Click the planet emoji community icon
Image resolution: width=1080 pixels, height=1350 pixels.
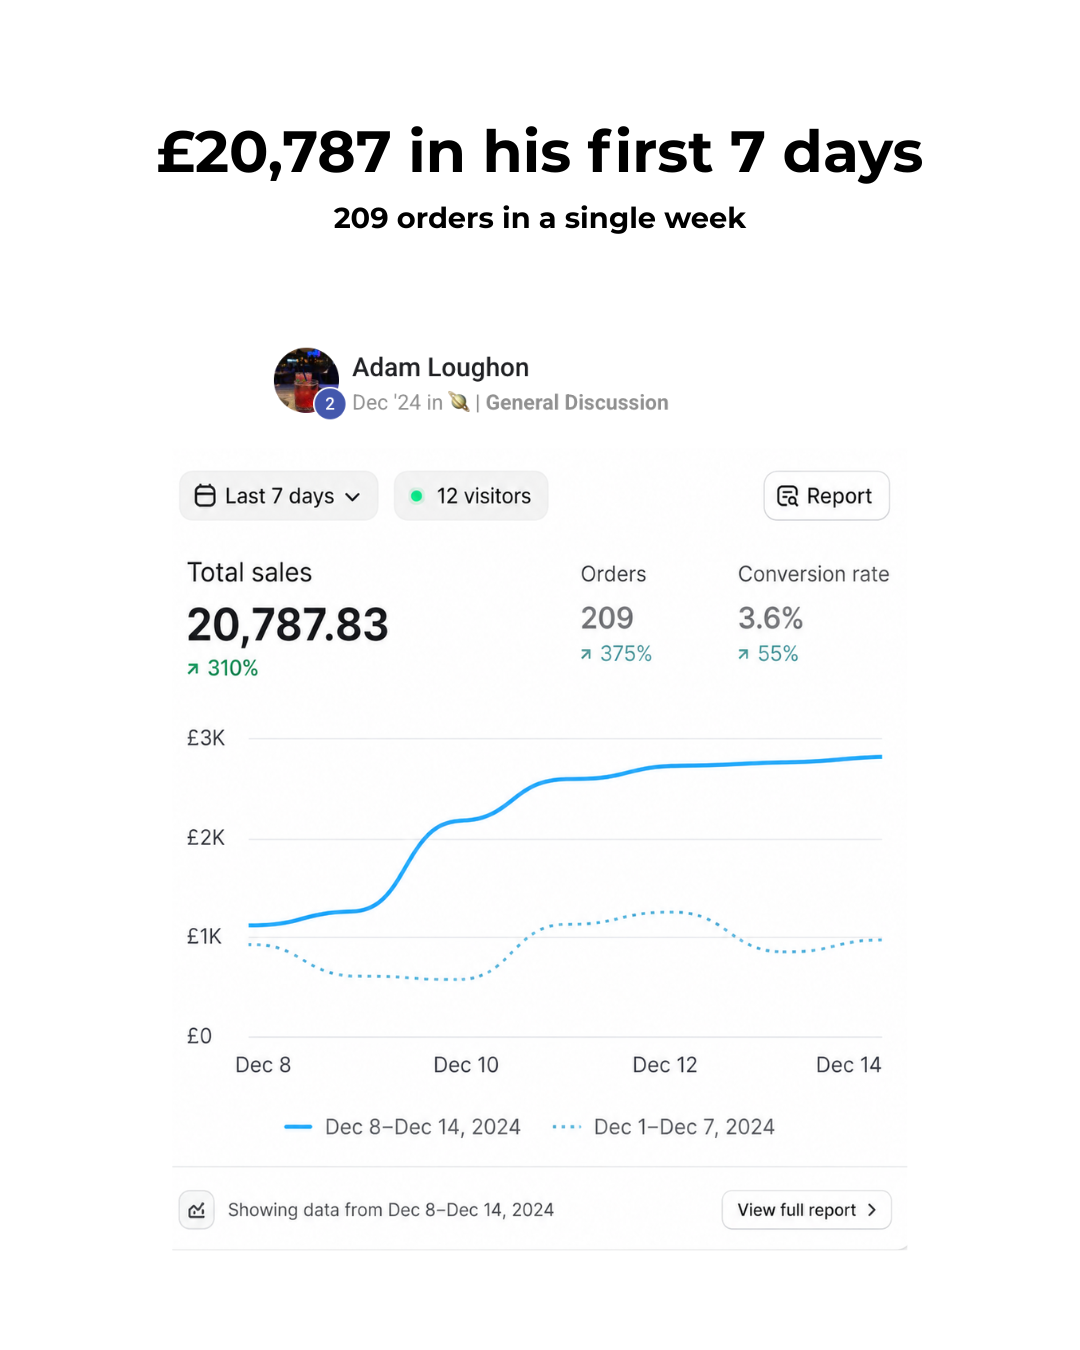coord(459,402)
